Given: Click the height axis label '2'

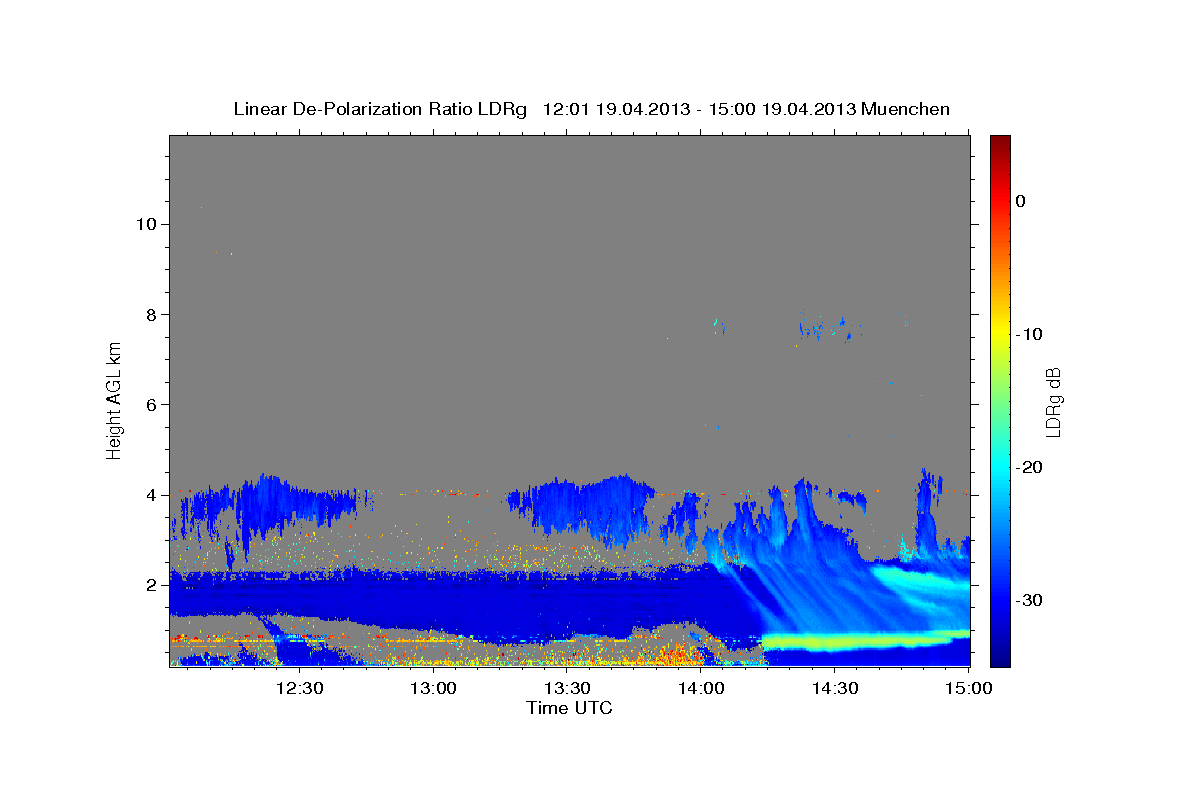Looking at the screenshot, I should [149, 585].
